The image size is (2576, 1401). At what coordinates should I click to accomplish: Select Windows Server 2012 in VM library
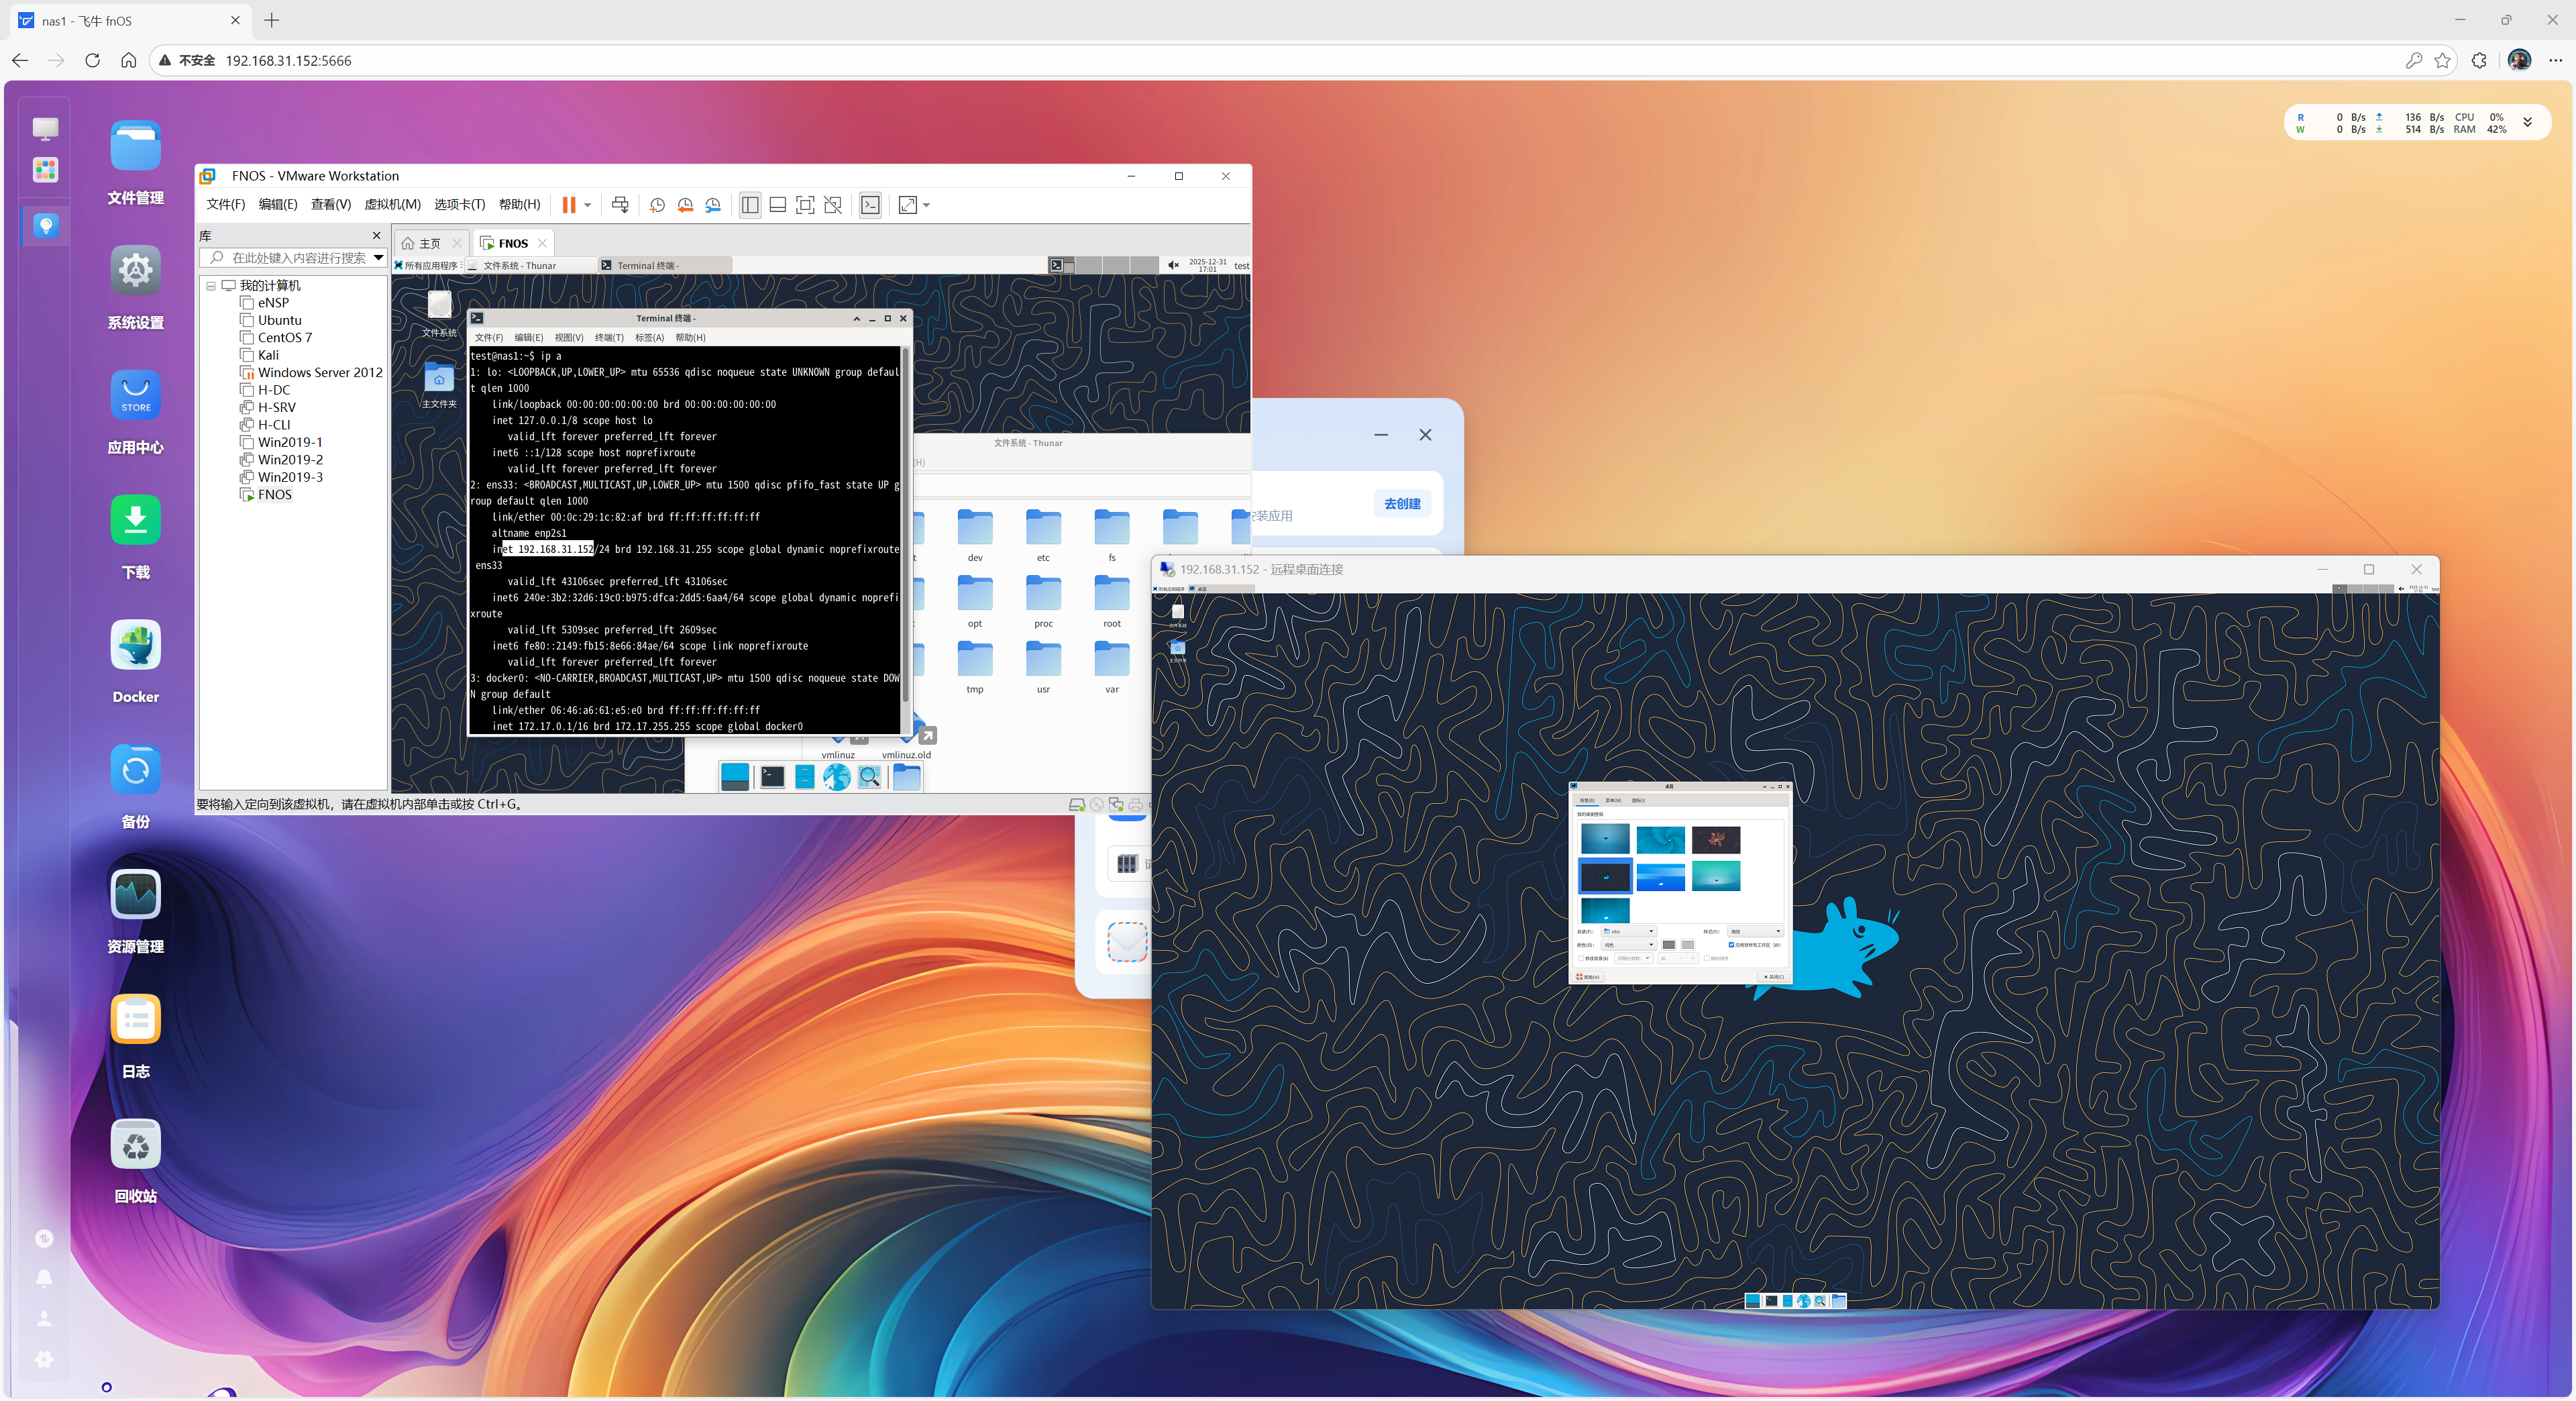point(320,372)
